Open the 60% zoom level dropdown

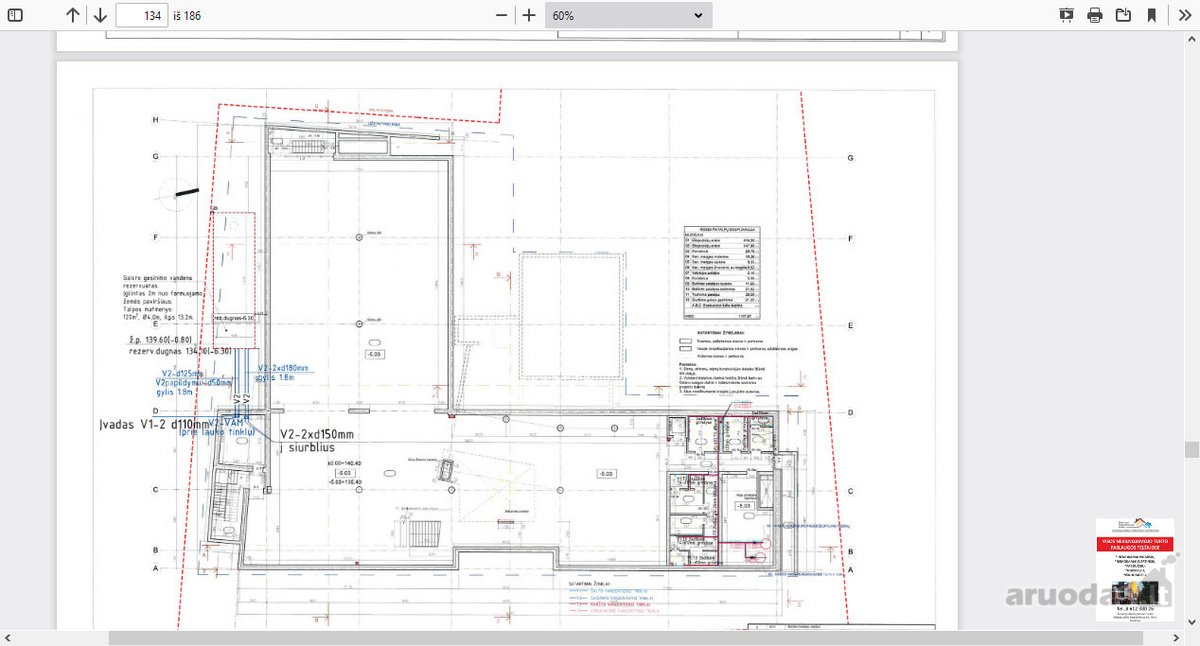tap(629, 15)
